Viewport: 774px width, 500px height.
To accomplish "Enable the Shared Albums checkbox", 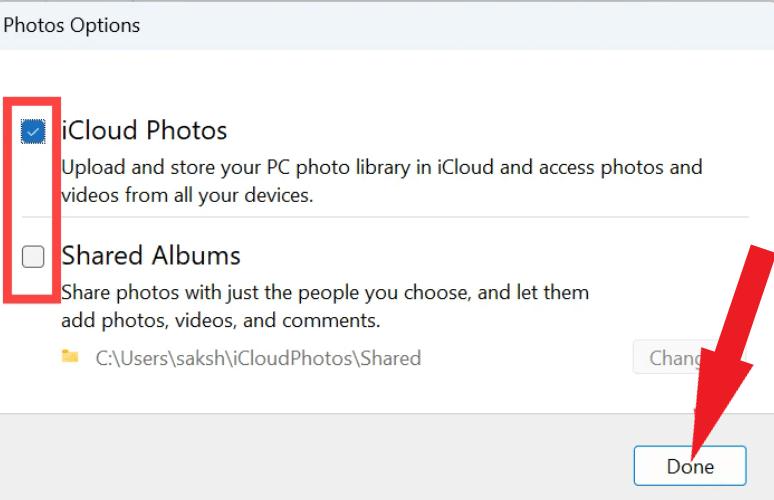I will pos(33,257).
